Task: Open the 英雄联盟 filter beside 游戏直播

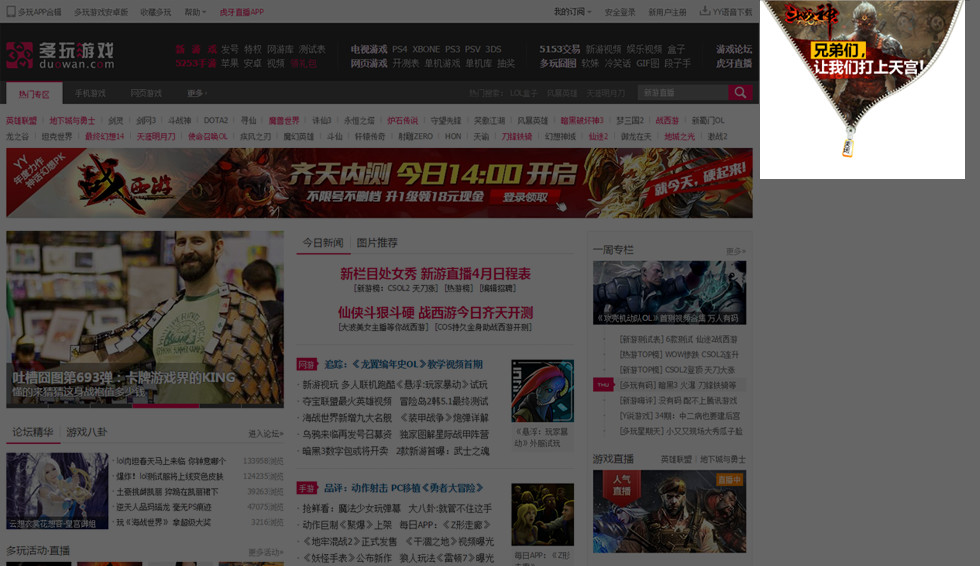Action: (676, 459)
